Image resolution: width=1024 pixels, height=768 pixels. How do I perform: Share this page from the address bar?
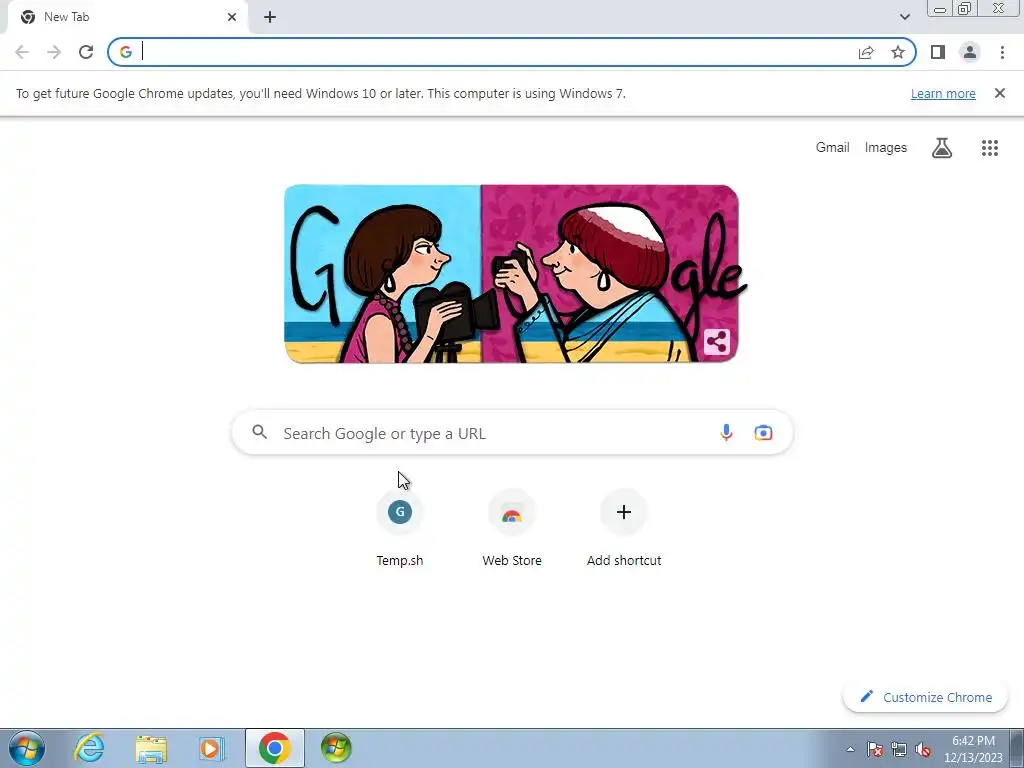[x=866, y=52]
